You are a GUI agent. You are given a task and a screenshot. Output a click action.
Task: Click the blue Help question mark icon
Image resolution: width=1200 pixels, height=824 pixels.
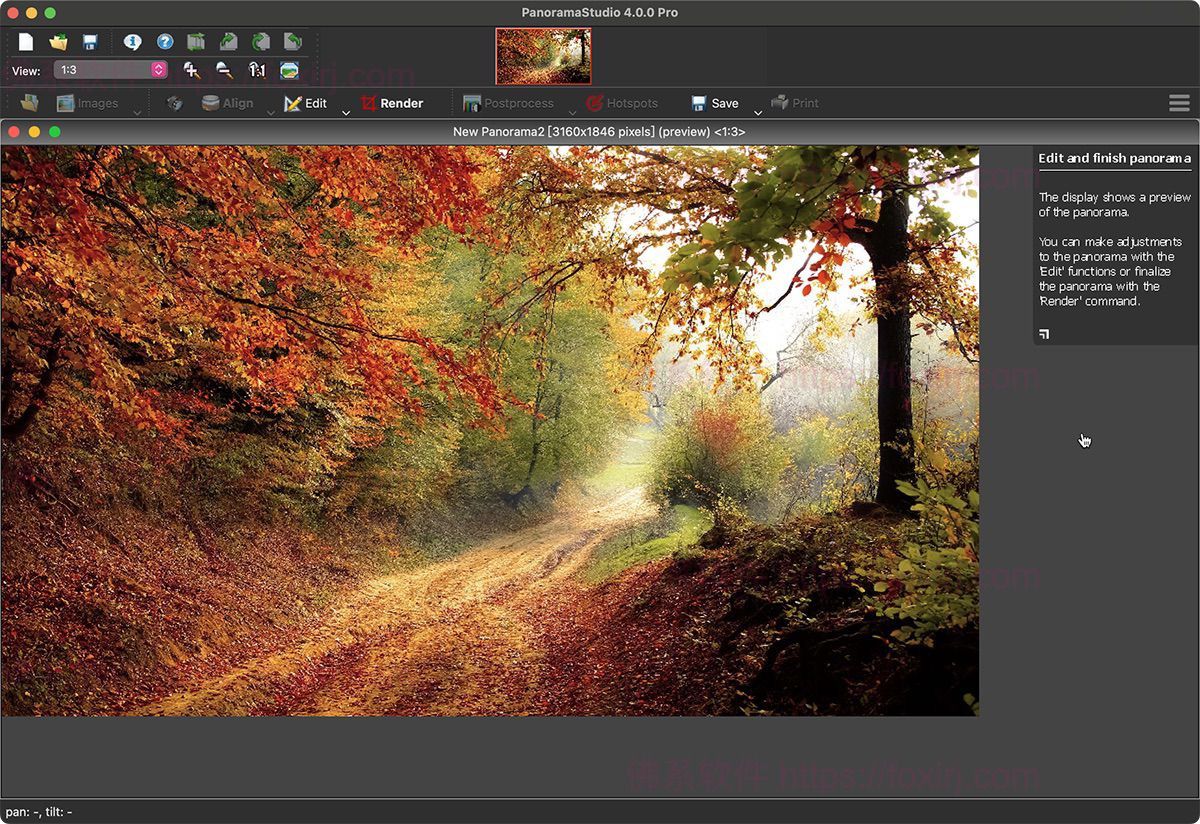165,42
